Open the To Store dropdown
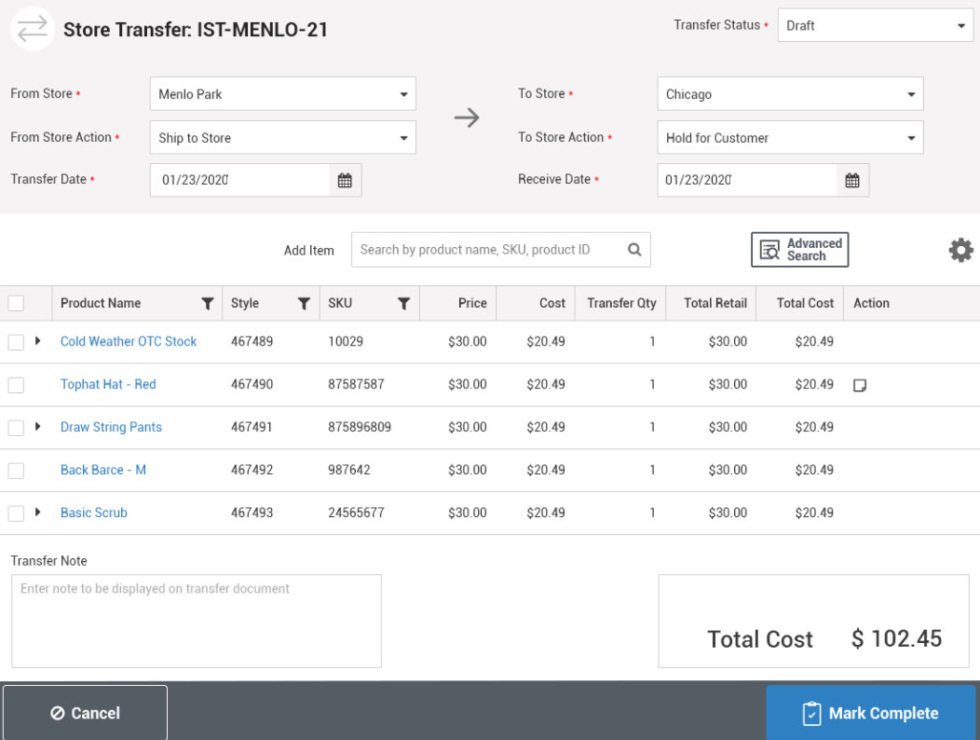 tap(790, 93)
